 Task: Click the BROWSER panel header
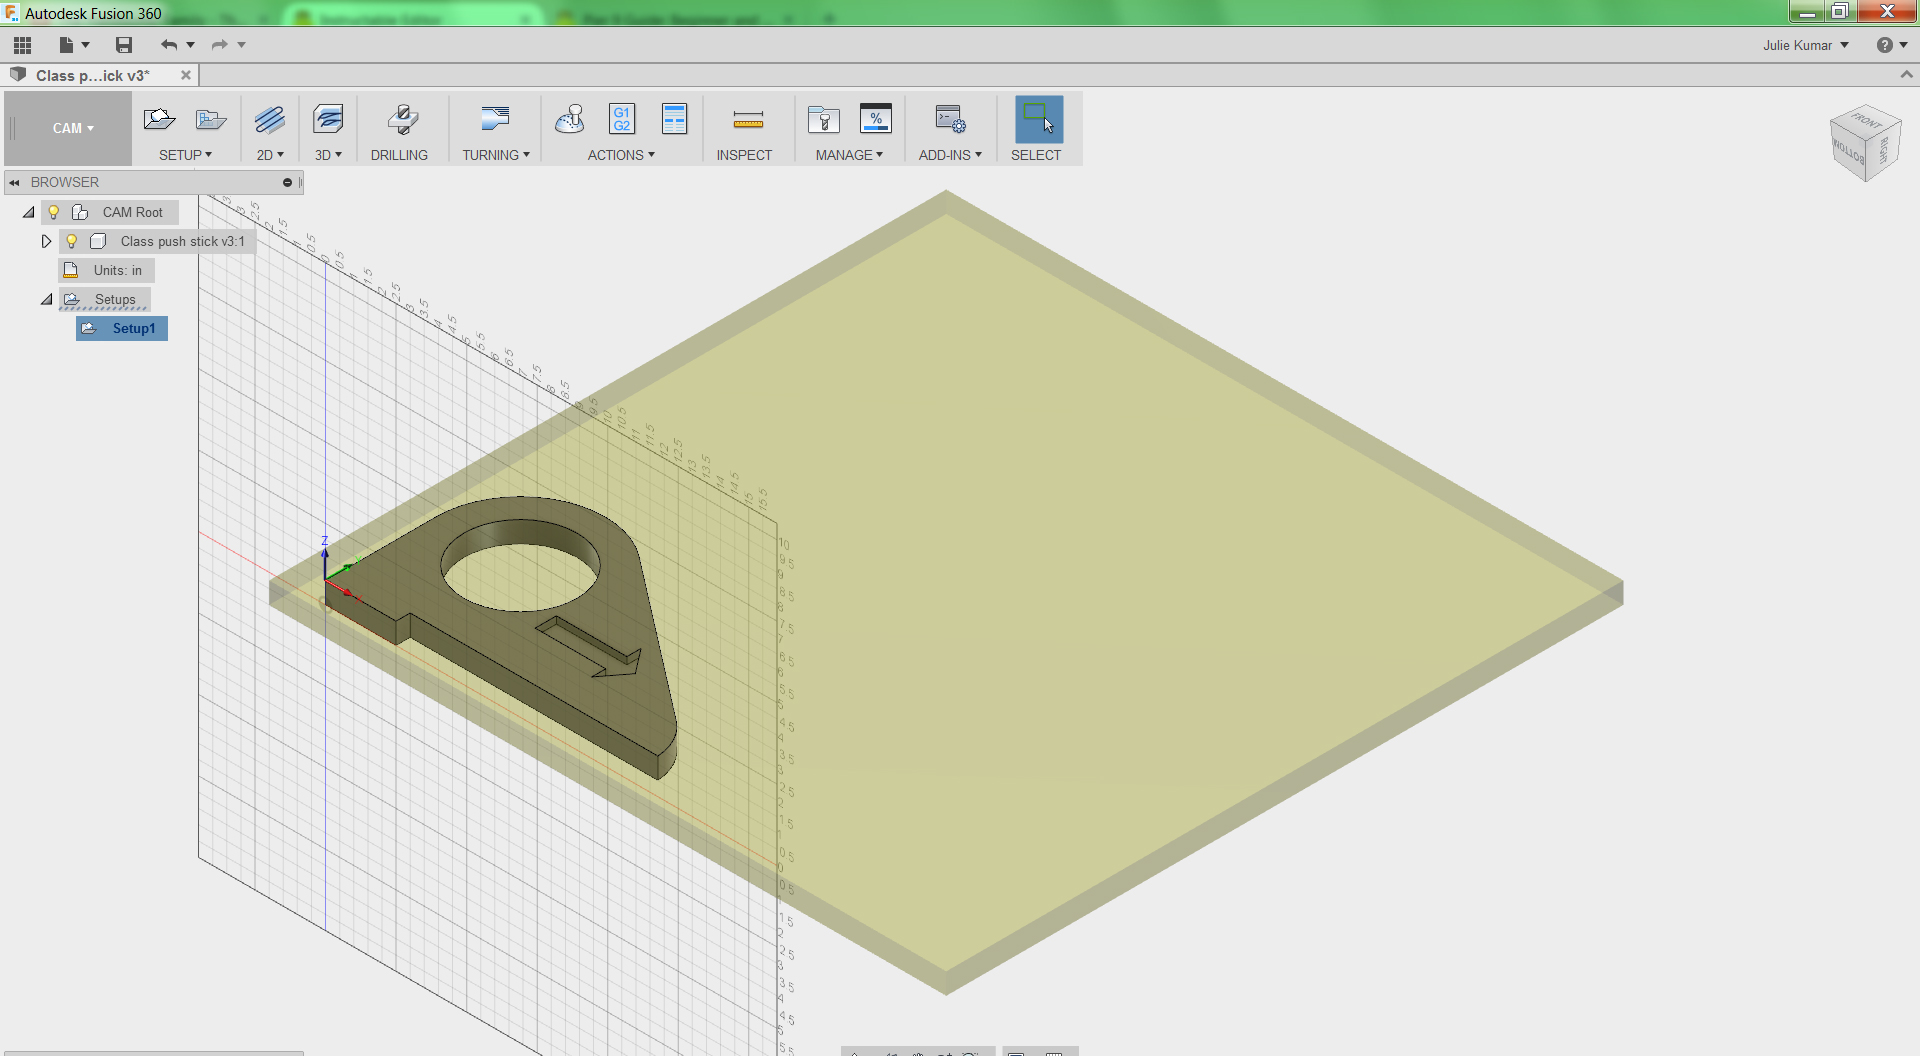pyautogui.click(x=153, y=182)
